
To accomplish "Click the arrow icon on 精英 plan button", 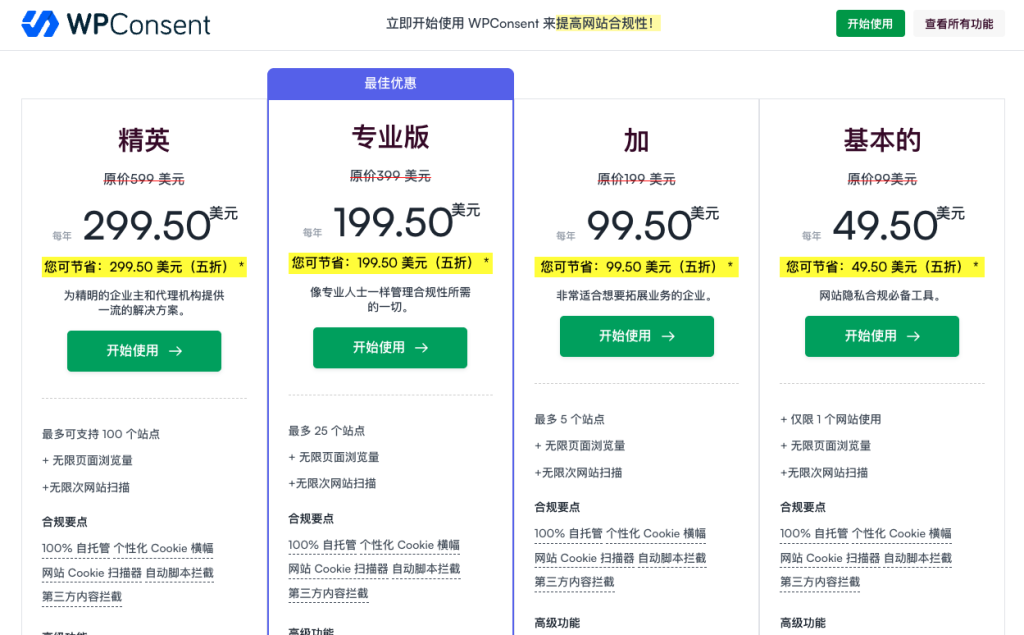I will (176, 351).
